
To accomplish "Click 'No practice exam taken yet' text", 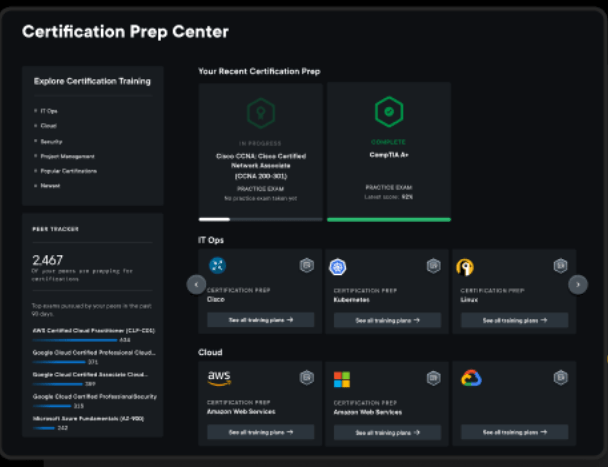I will pyautogui.click(x=261, y=199).
